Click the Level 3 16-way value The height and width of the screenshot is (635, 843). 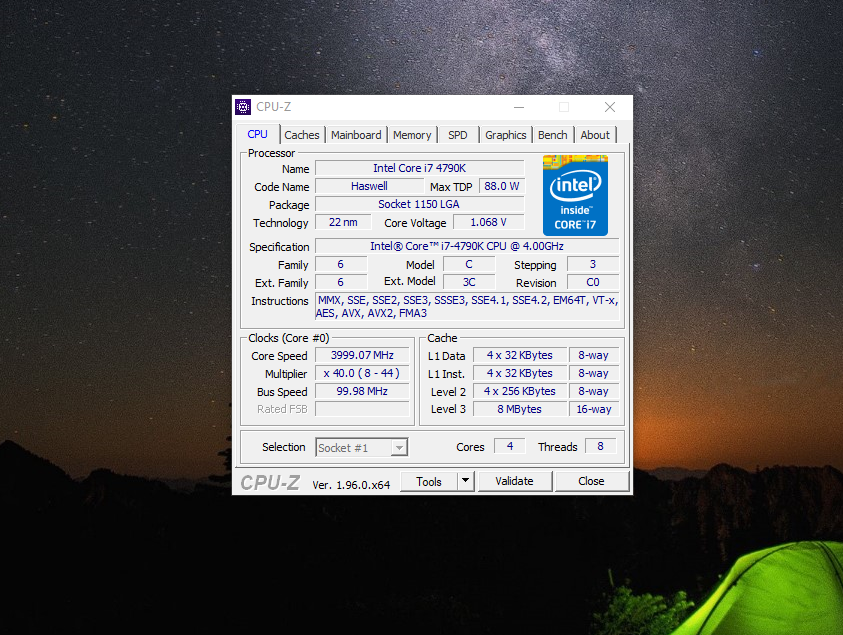tap(594, 409)
